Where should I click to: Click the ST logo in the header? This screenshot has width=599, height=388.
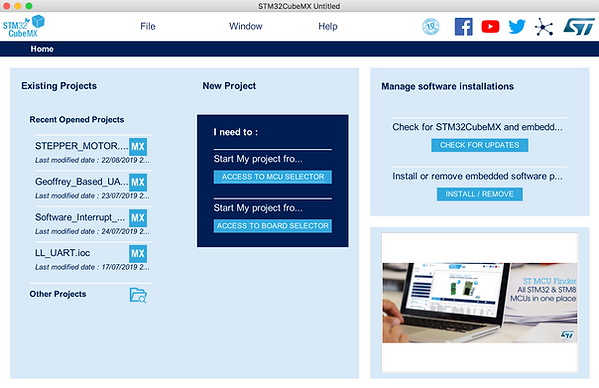[x=579, y=26]
